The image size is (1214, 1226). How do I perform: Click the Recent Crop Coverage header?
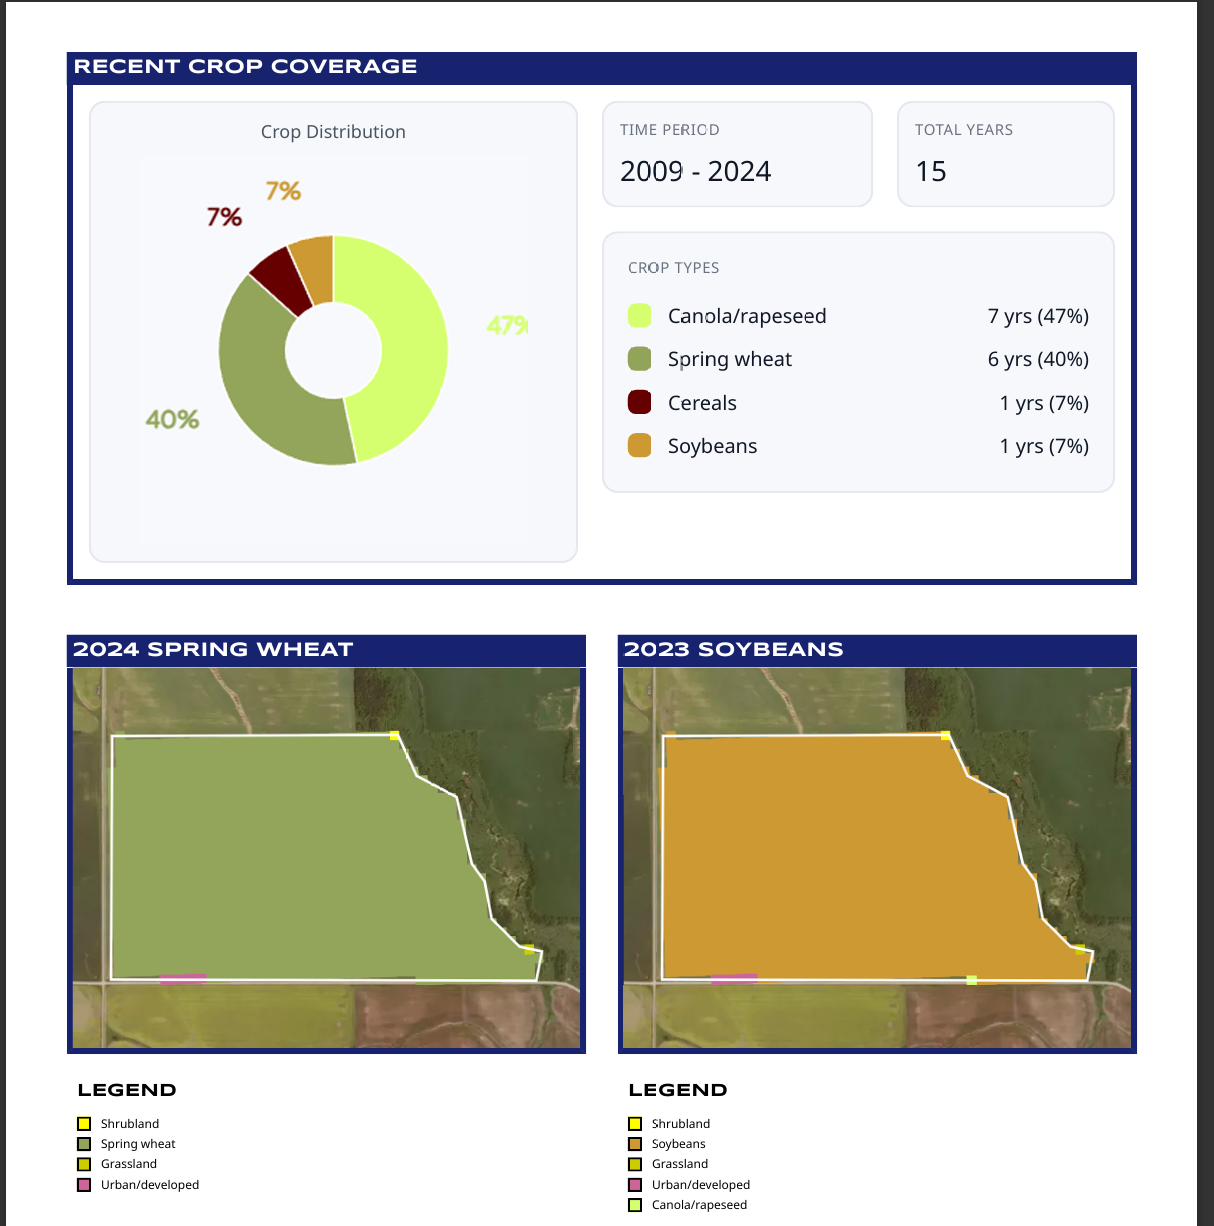point(246,67)
